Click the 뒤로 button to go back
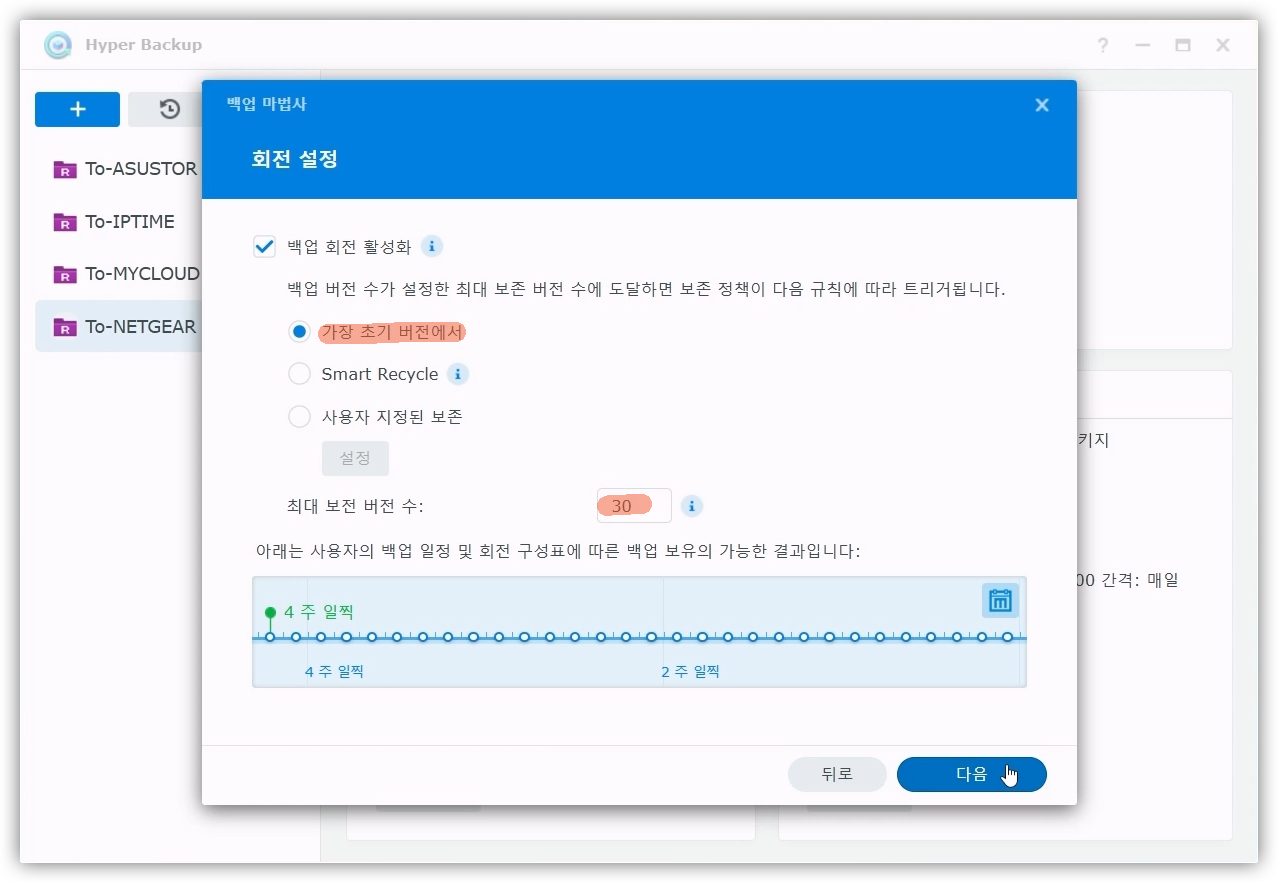Image resolution: width=1278 pixels, height=883 pixels. pos(837,774)
